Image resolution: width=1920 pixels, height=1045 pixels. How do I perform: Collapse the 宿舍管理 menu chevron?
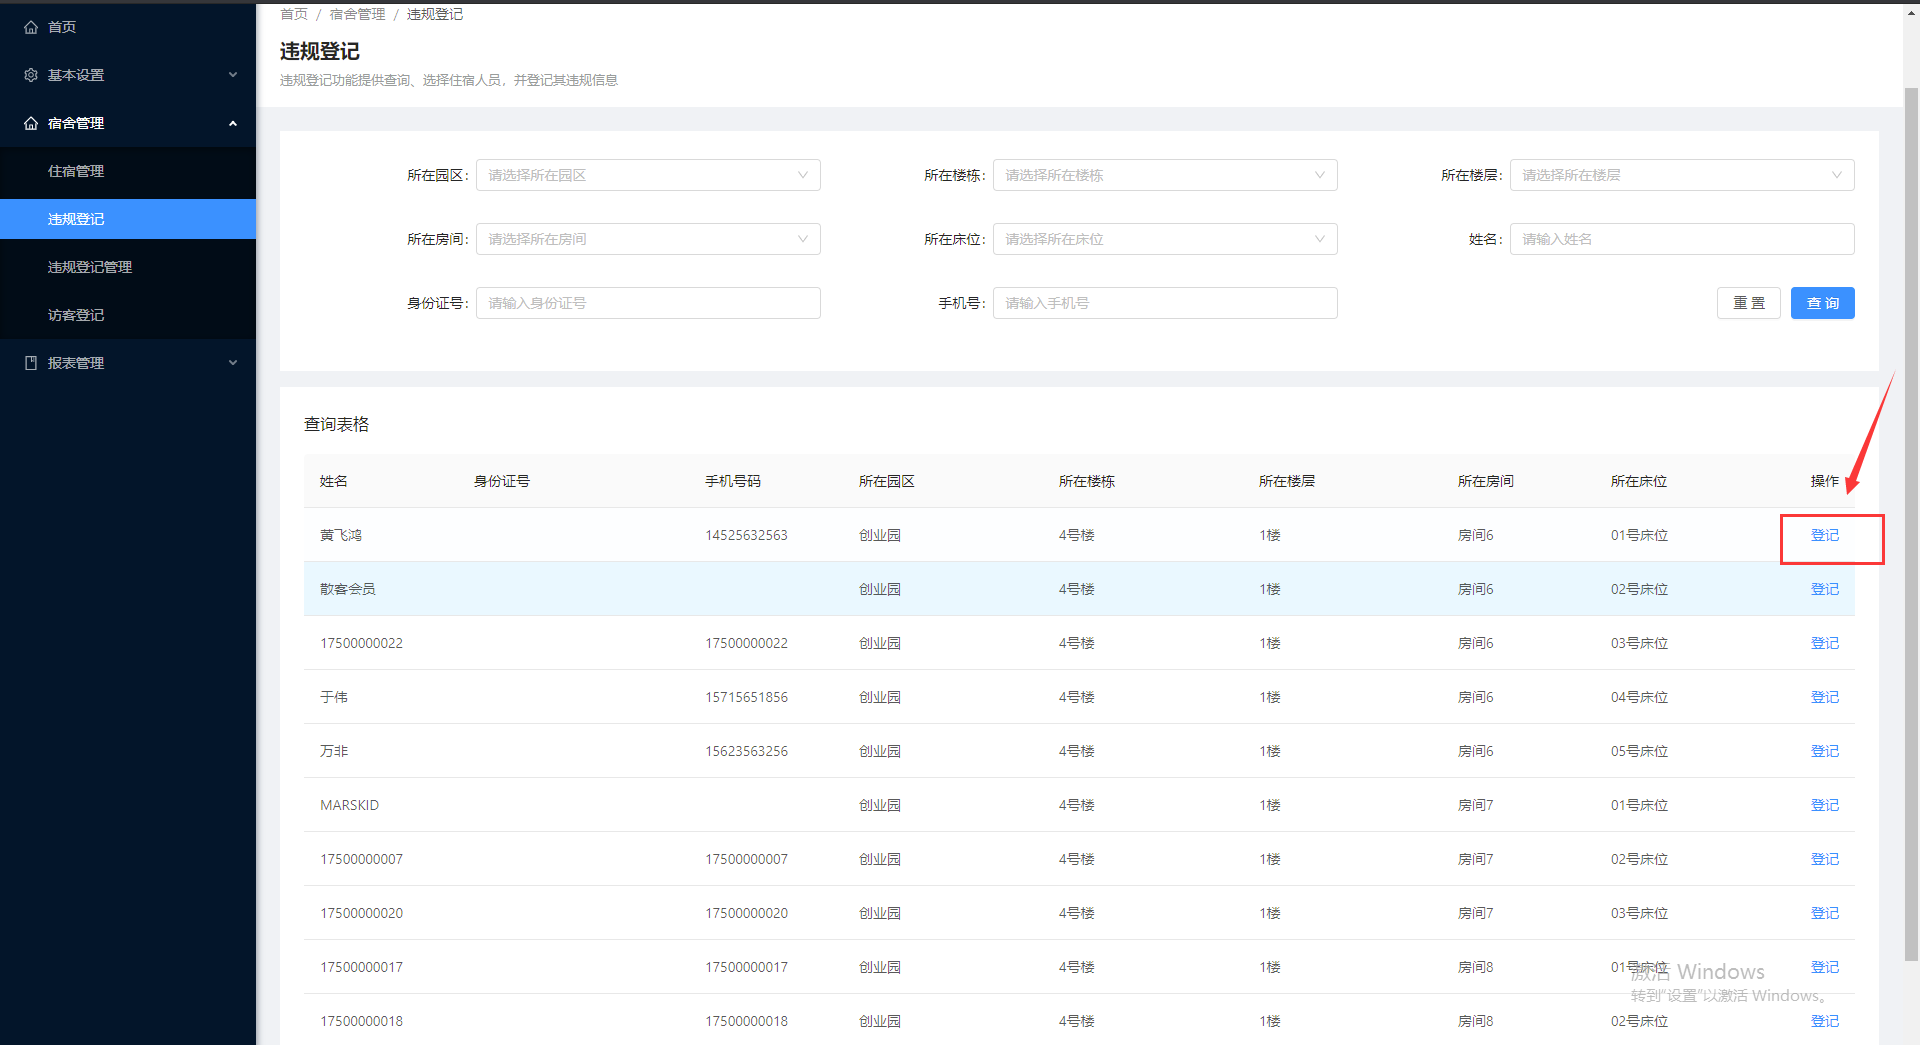(x=233, y=123)
